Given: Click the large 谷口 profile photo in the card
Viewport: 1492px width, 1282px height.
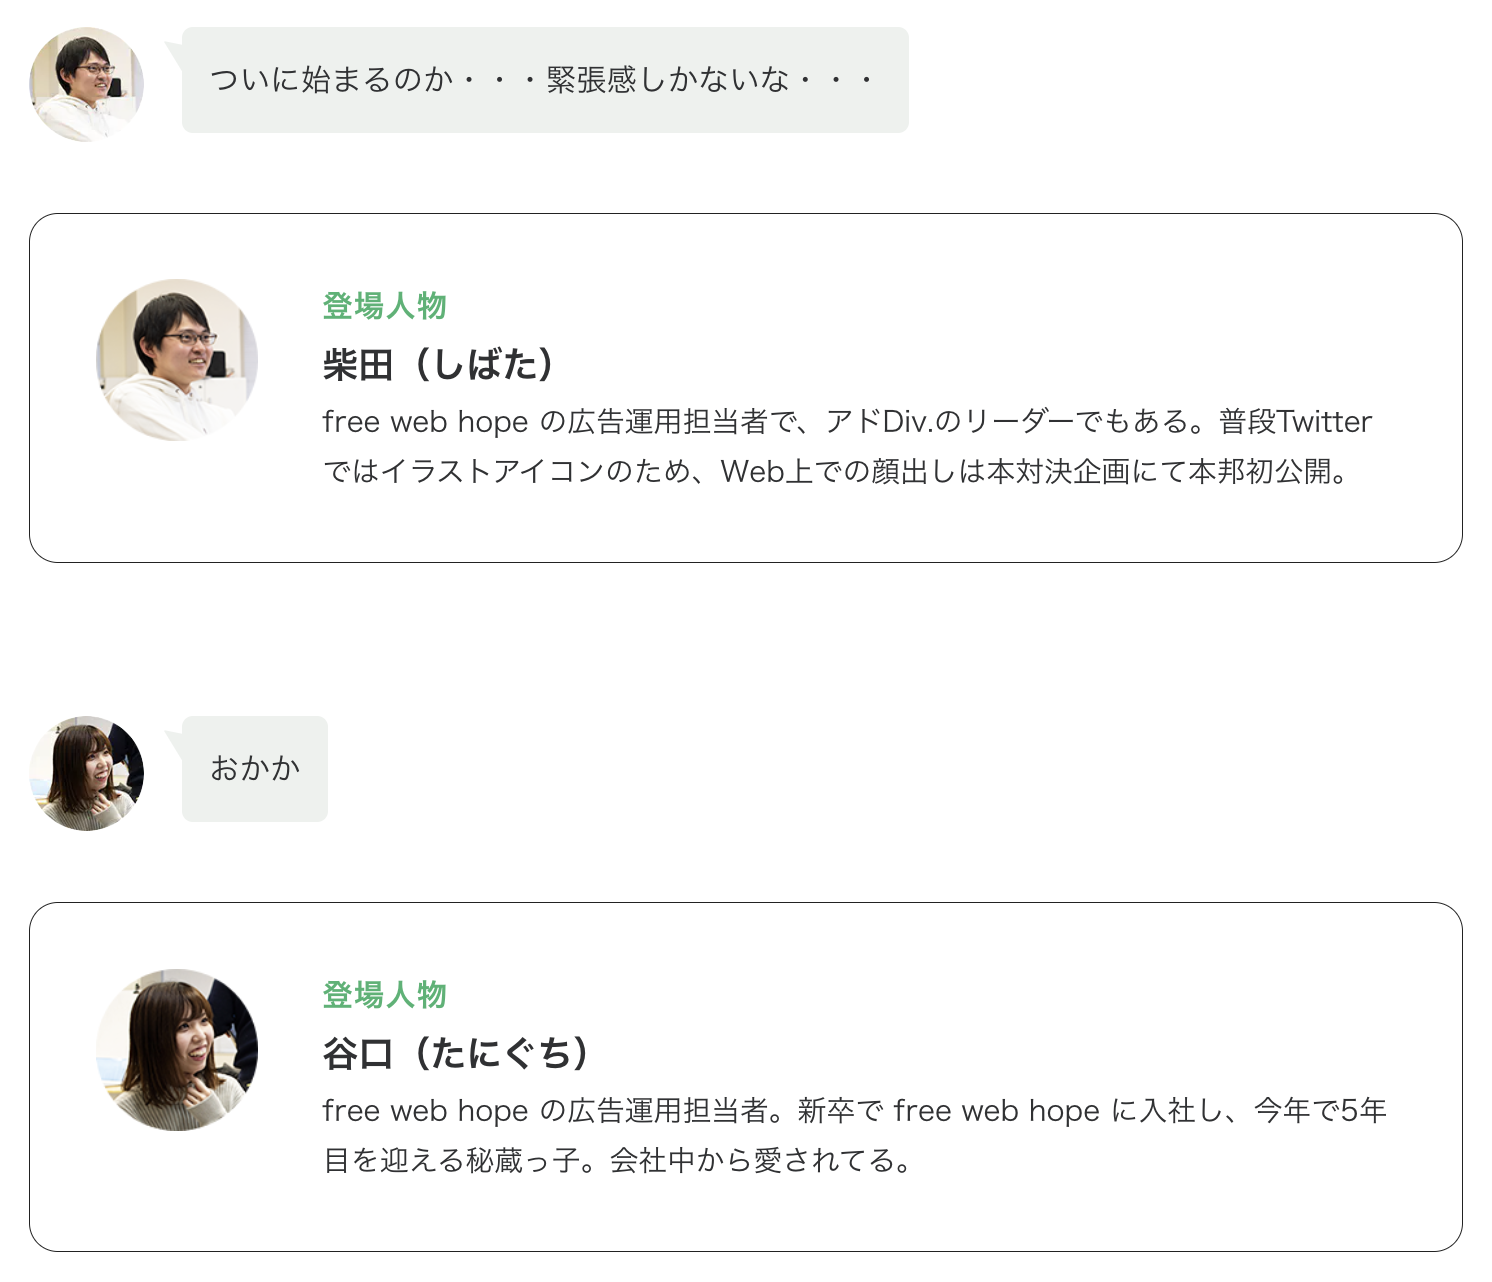Looking at the screenshot, I should point(177,1050).
